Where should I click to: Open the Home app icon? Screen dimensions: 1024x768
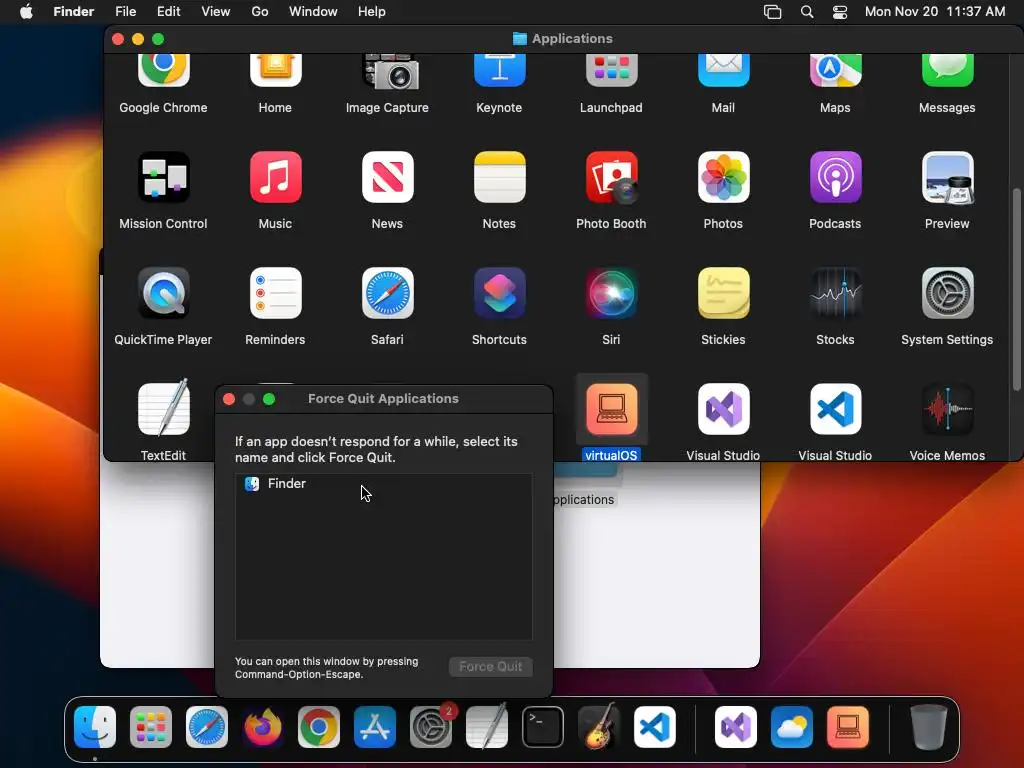point(276,71)
